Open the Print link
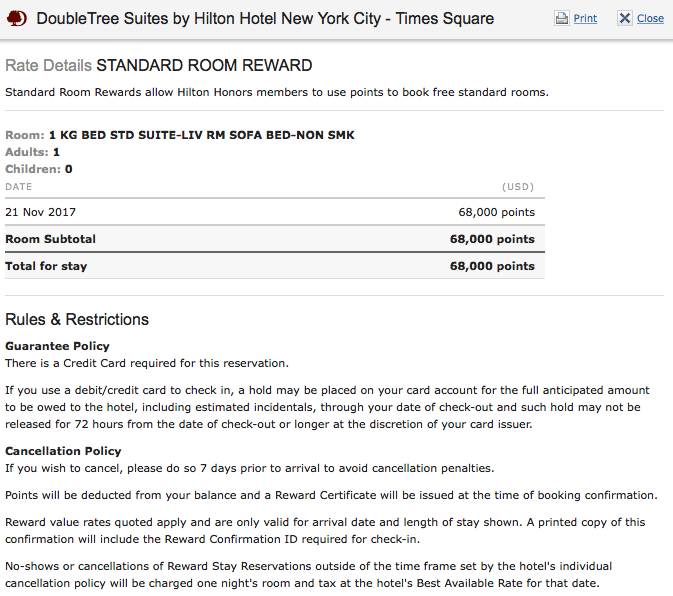The image size is (673, 596). click(x=585, y=18)
